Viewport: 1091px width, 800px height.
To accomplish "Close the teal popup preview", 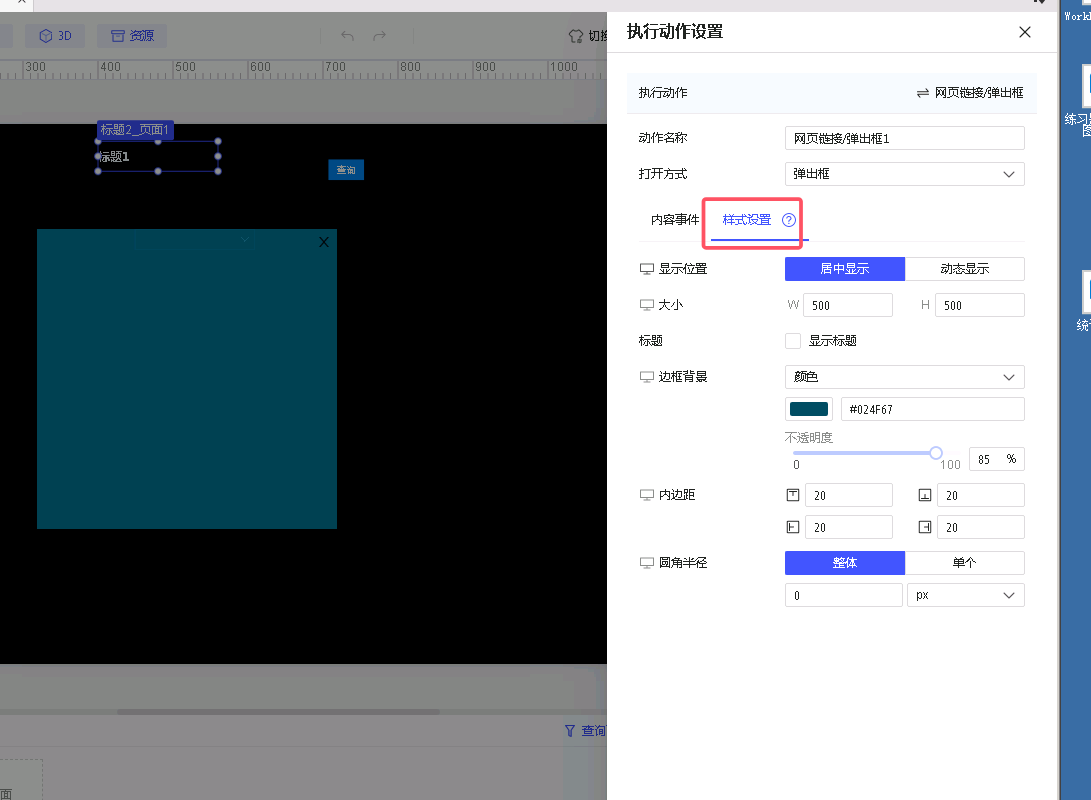I will click(324, 242).
